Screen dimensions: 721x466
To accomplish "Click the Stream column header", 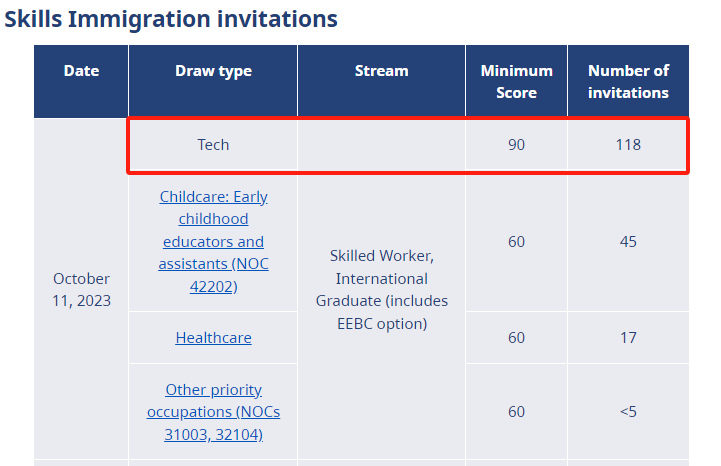I will 381,71.
